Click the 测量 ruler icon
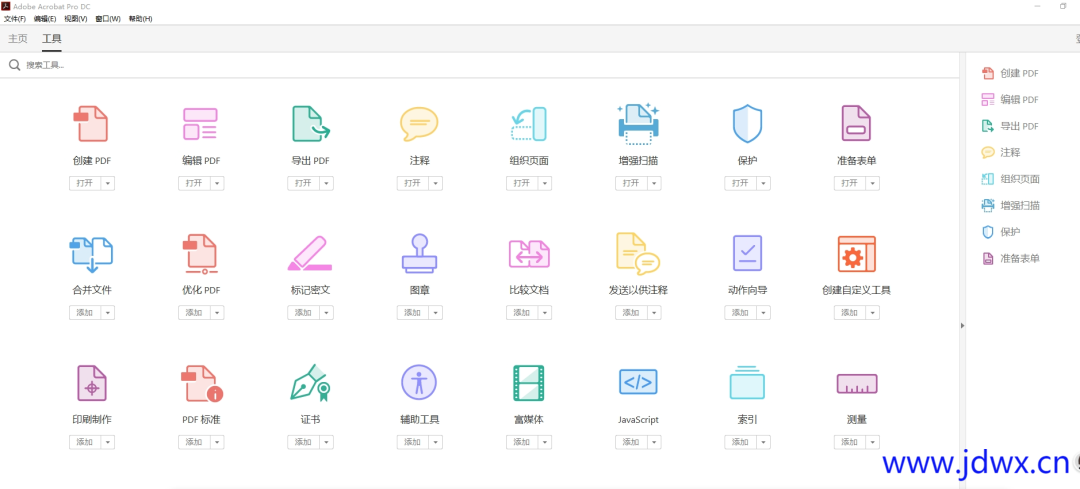The width and height of the screenshot is (1080, 489). [x=856, y=384]
